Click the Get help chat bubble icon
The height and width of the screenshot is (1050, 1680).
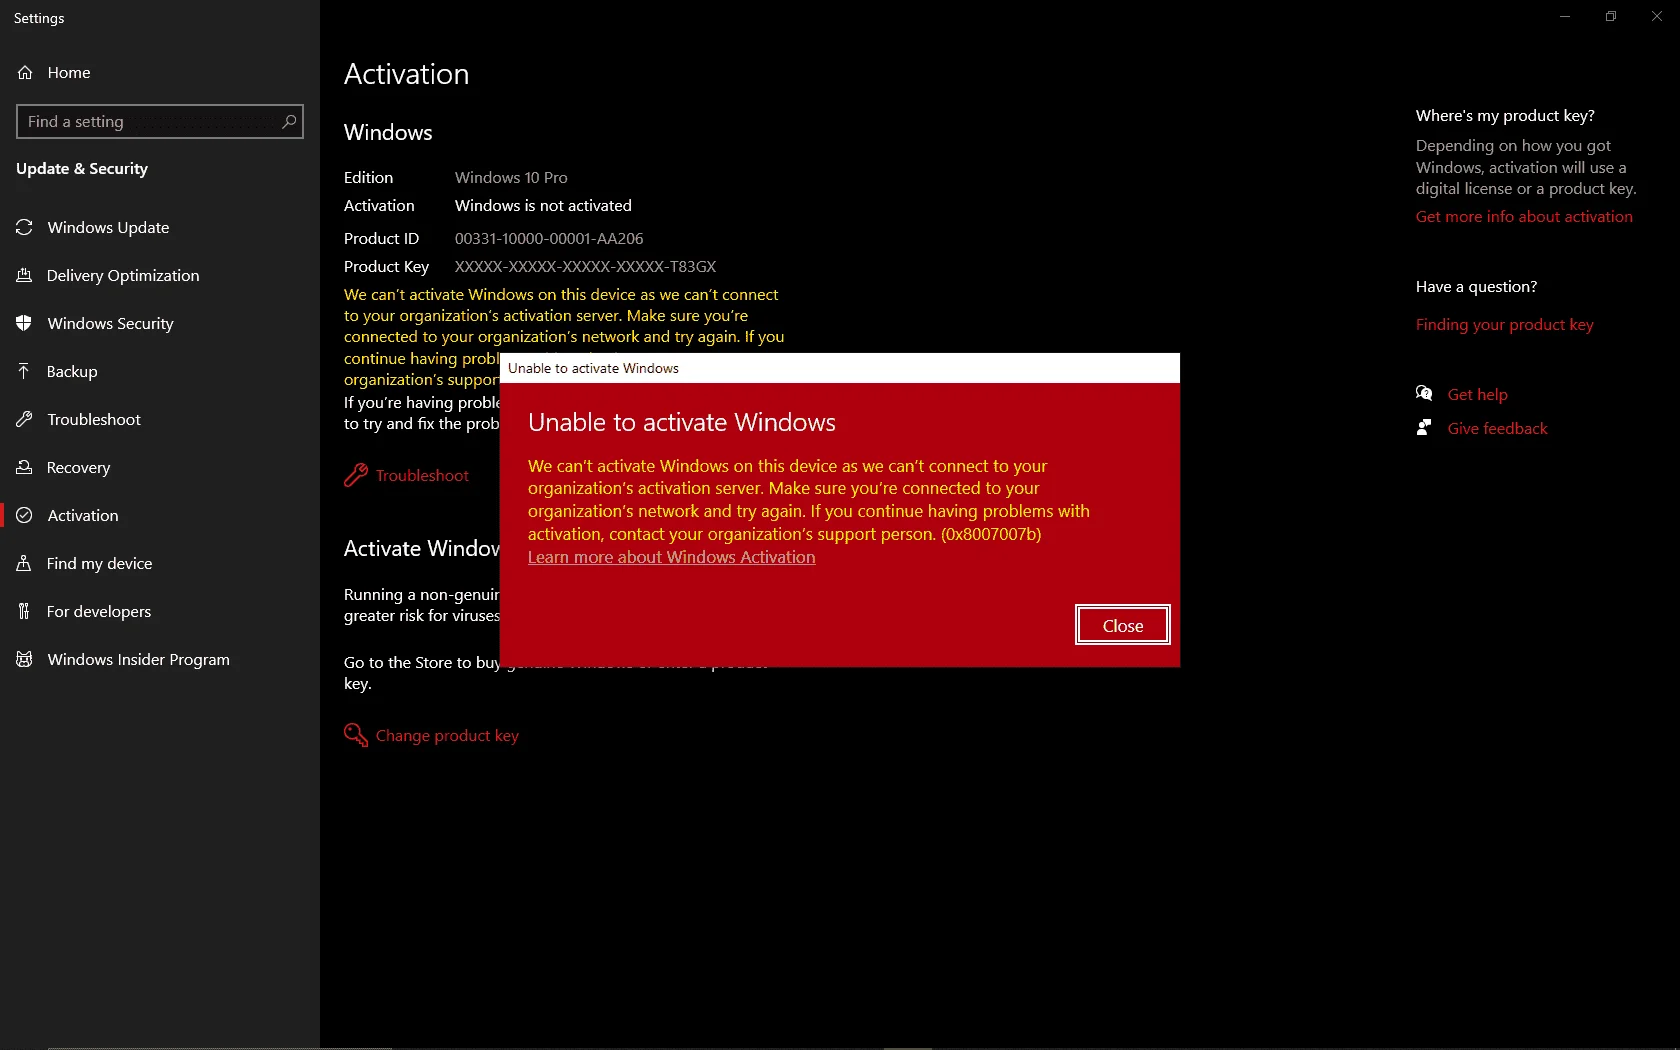coord(1425,394)
